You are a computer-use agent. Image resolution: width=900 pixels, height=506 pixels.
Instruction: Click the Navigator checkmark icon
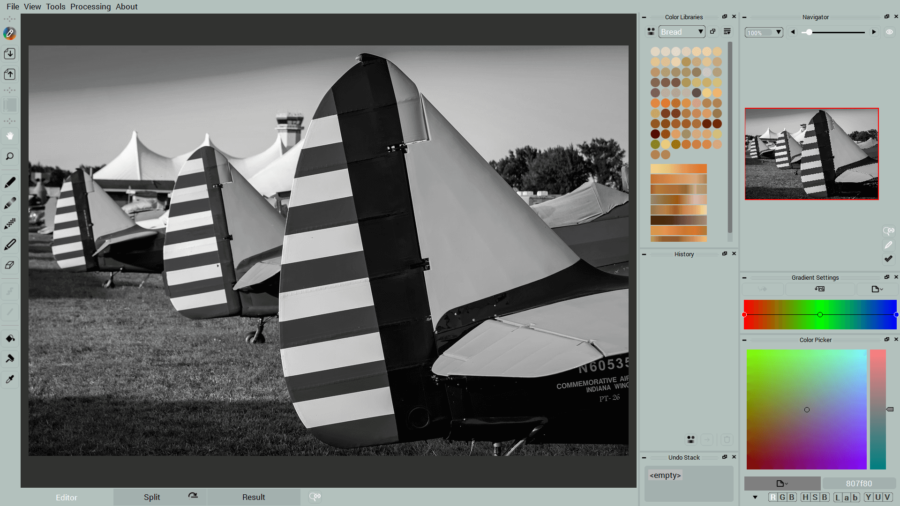[889, 259]
